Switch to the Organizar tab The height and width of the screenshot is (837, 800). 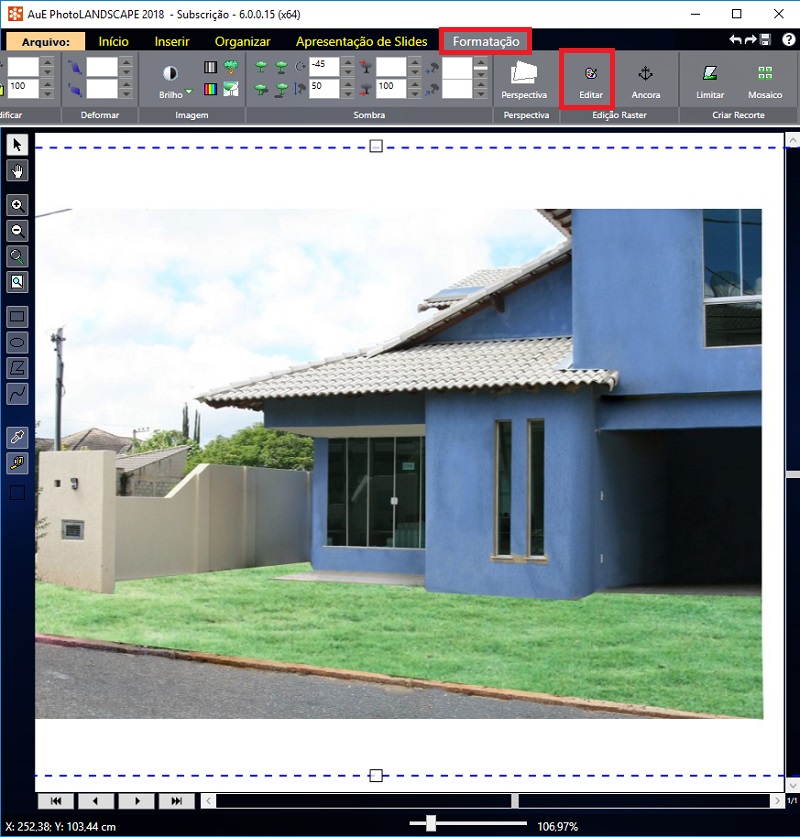242,41
